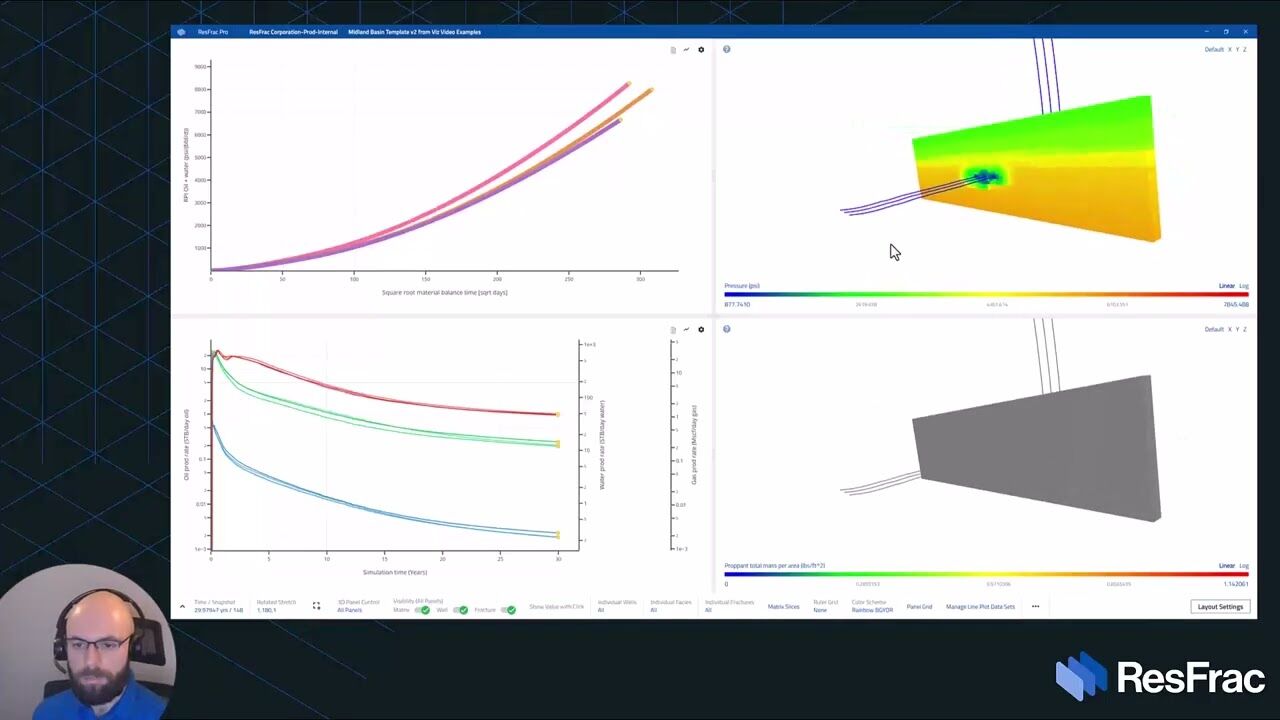Set Y view in proppant panel
The image size is (1280, 720).
1238,329
